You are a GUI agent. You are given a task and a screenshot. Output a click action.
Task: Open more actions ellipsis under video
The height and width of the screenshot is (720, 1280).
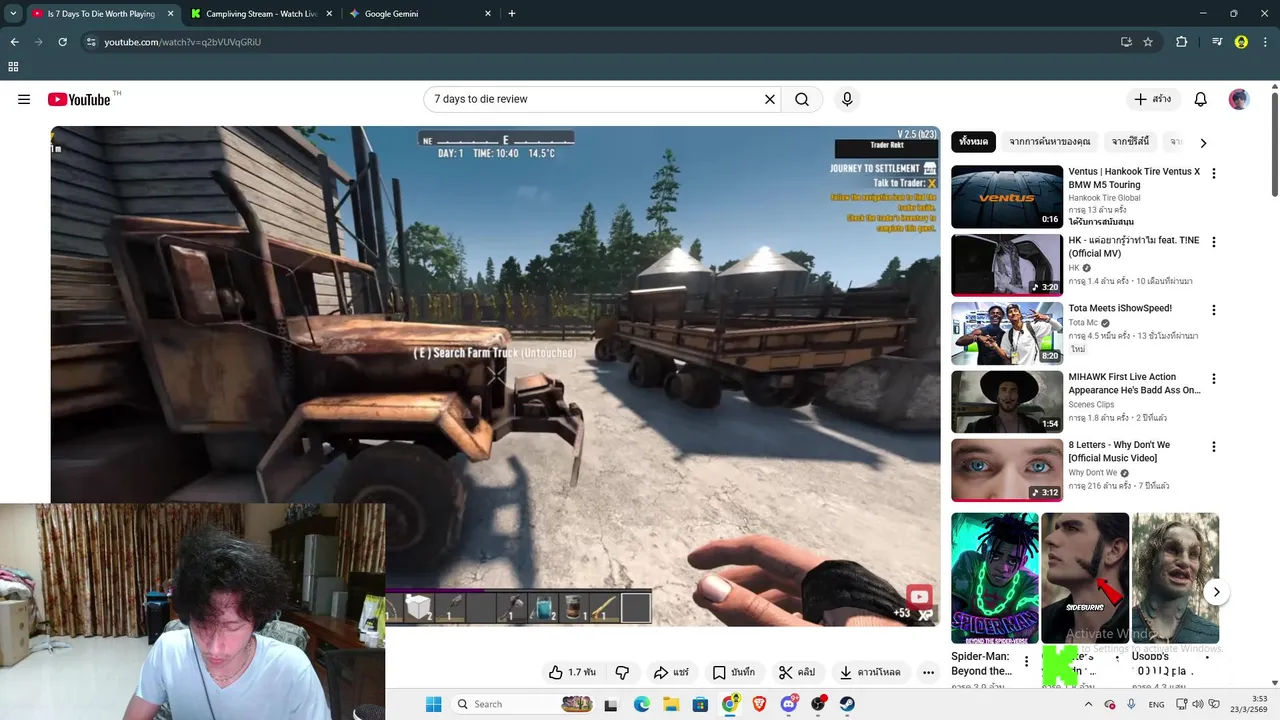(928, 672)
